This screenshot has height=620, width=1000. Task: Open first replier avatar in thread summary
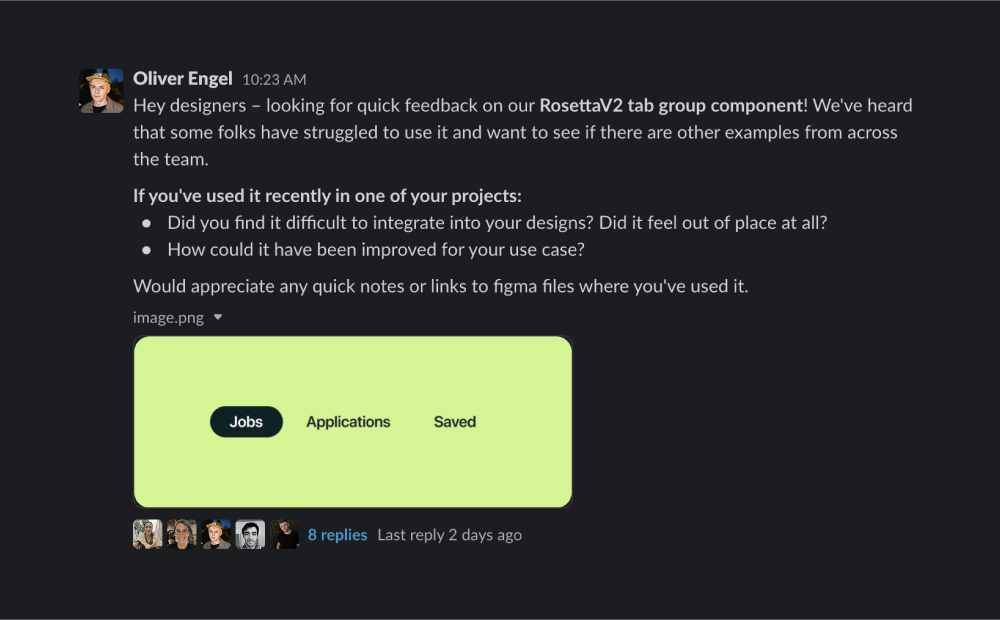pyautogui.click(x=148, y=535)
